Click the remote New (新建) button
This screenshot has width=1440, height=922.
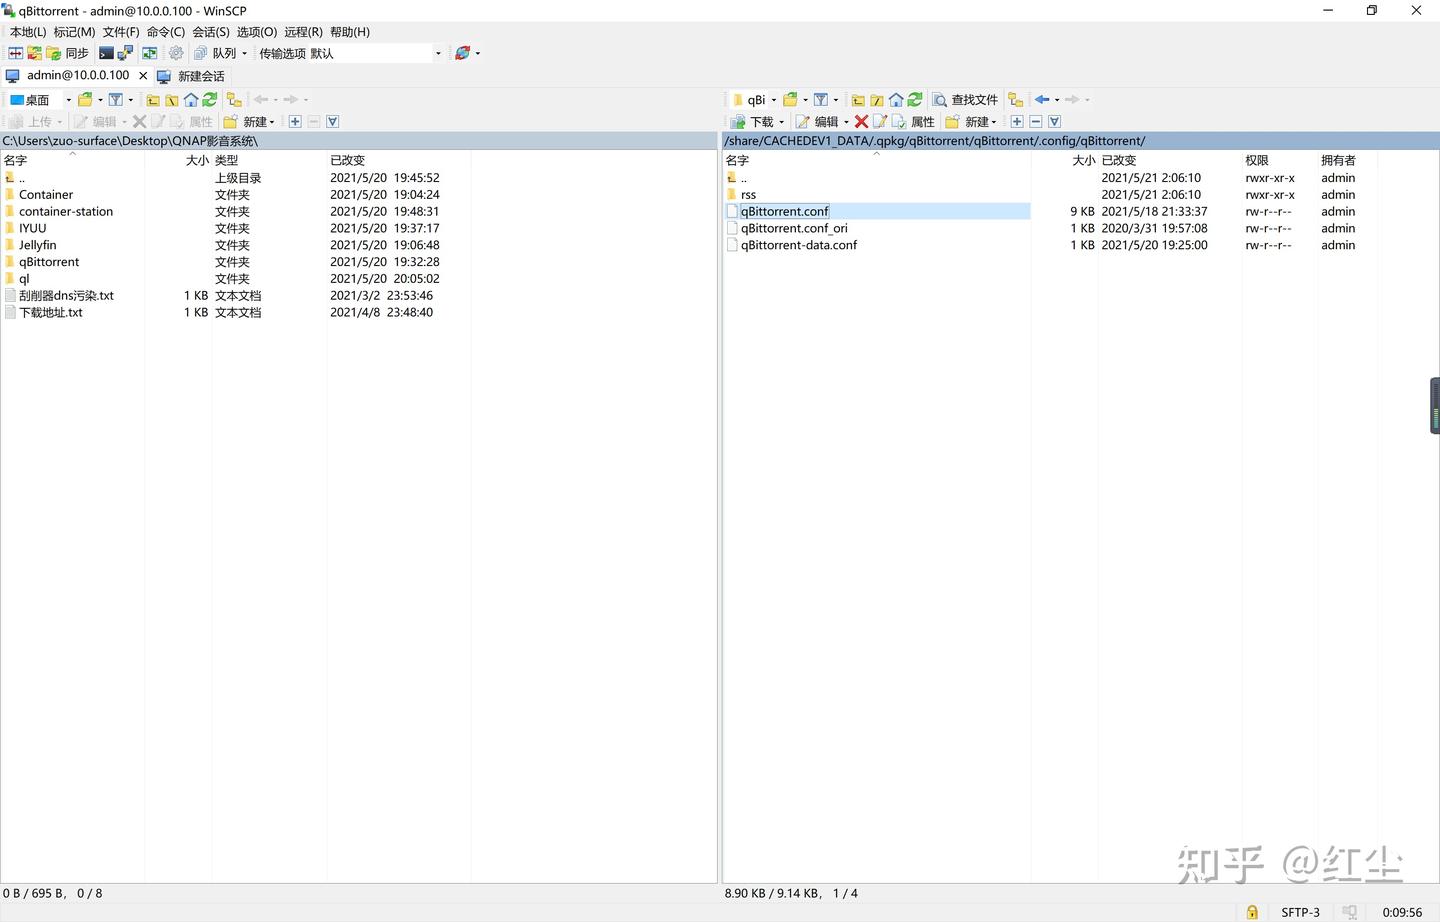[x=970, y=121]
